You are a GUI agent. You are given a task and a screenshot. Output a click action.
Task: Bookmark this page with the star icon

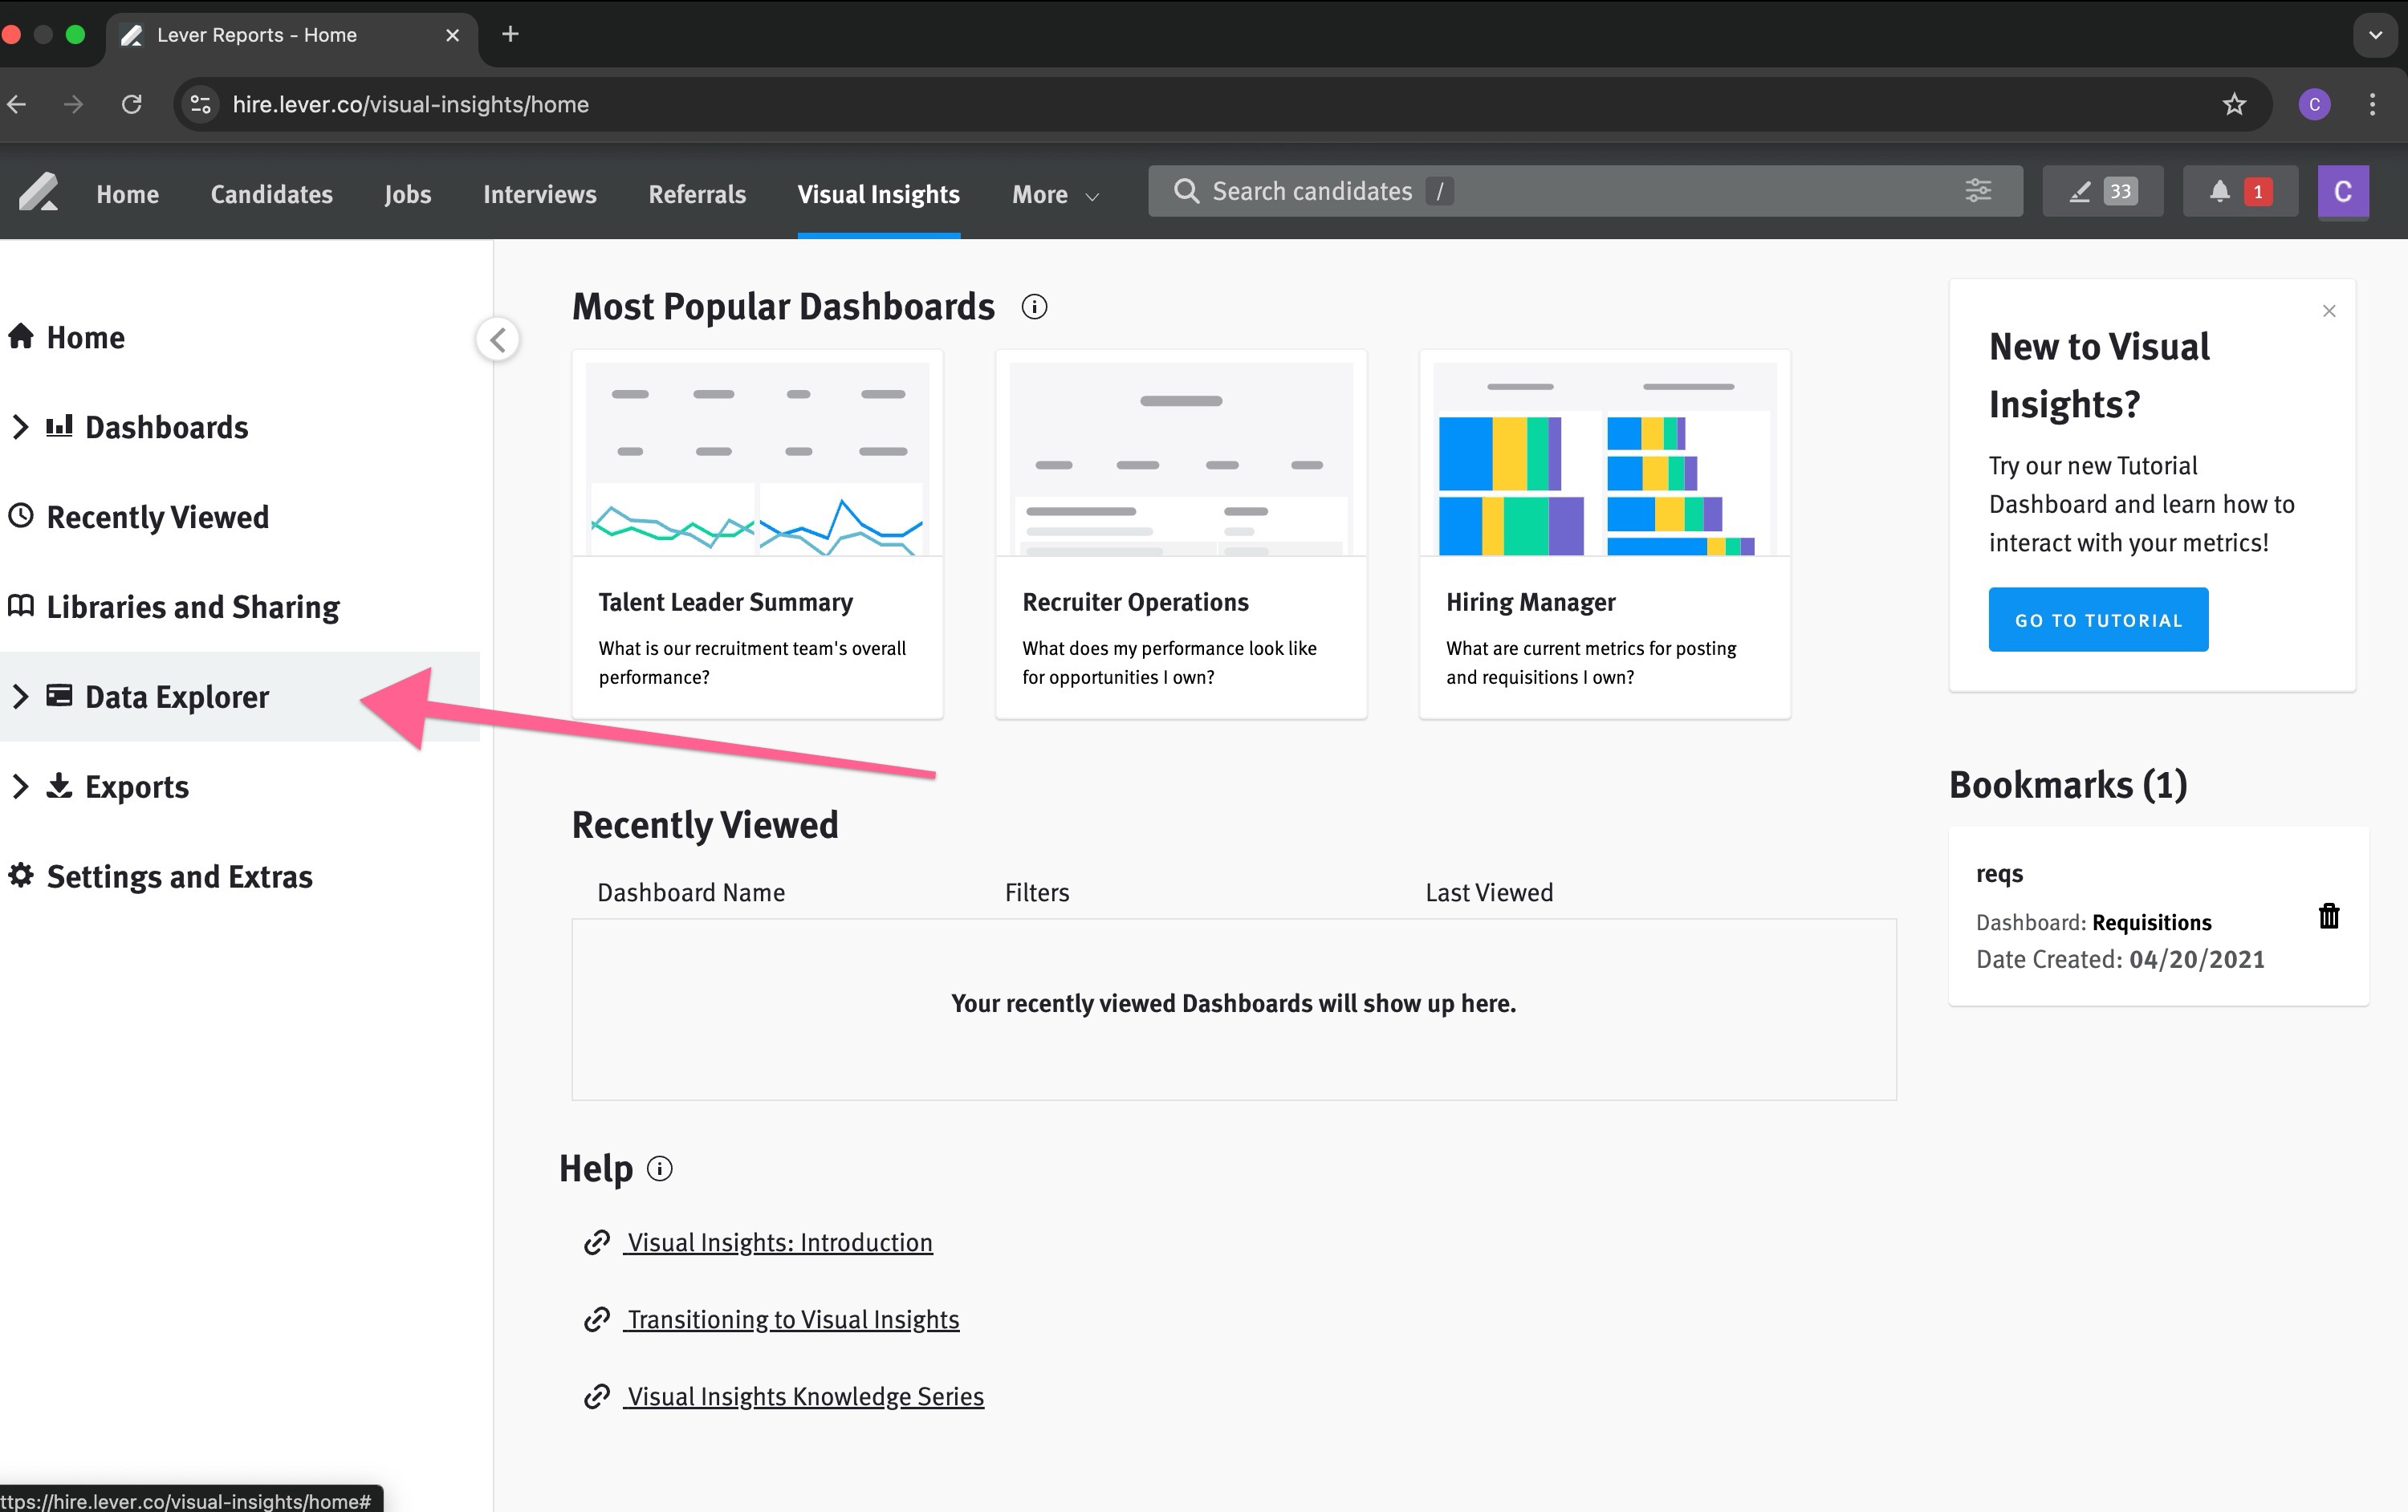2234,104
